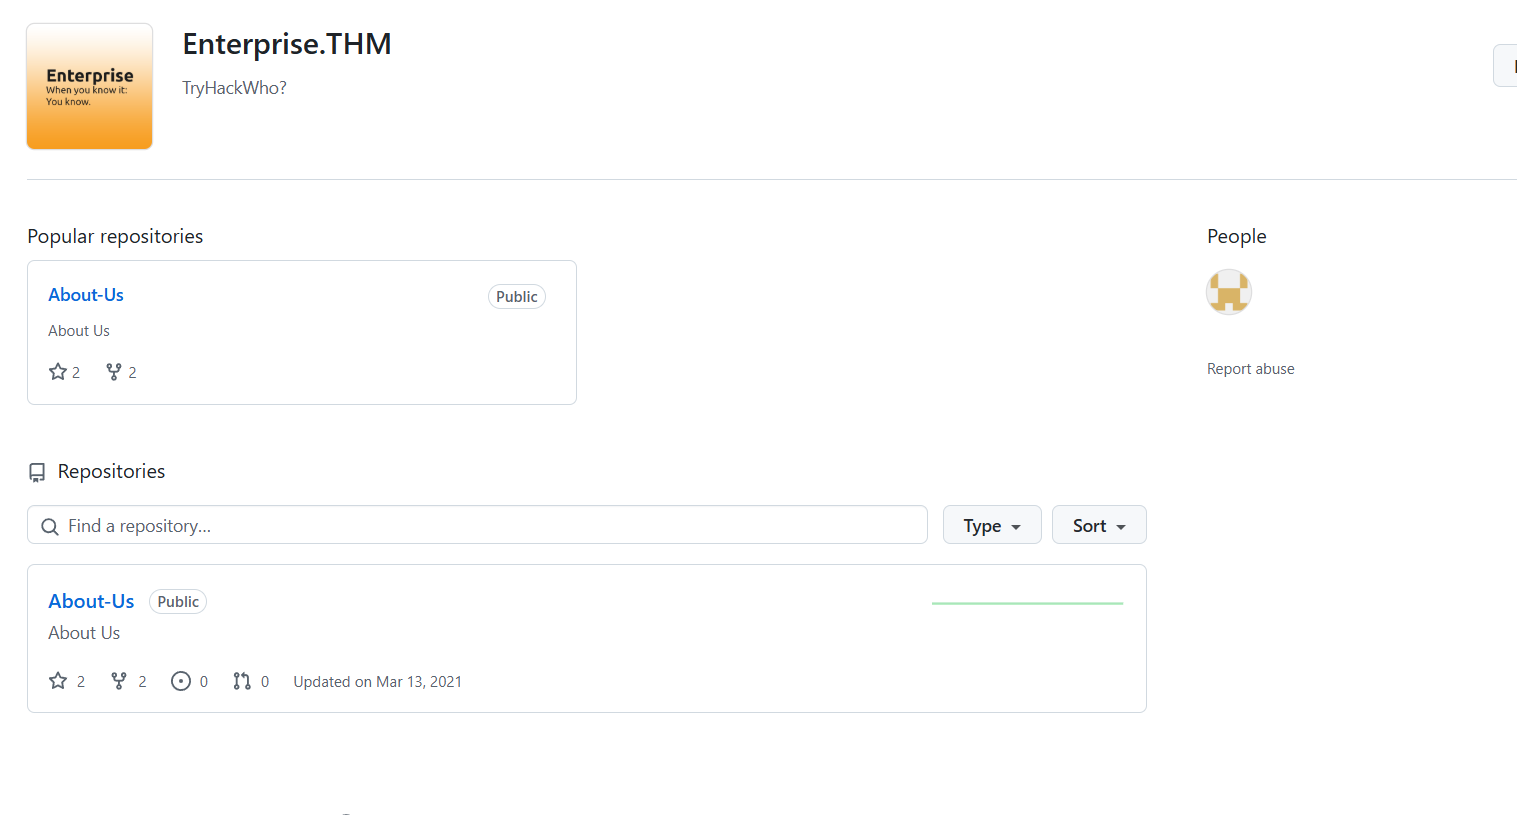Click the fork icon in the repository list row

tap(119, 681)
